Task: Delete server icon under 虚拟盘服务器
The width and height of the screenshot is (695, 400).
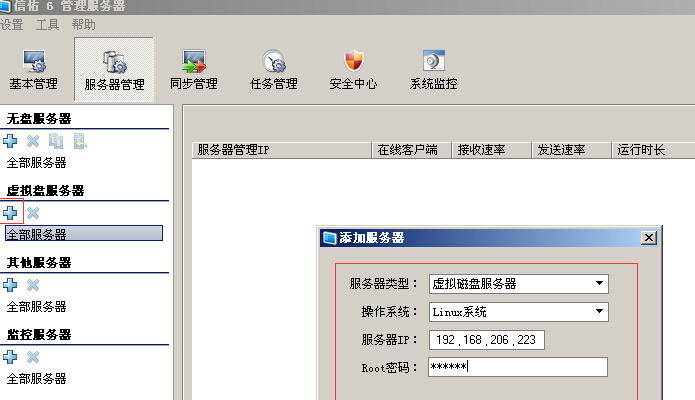Action: 33,213
